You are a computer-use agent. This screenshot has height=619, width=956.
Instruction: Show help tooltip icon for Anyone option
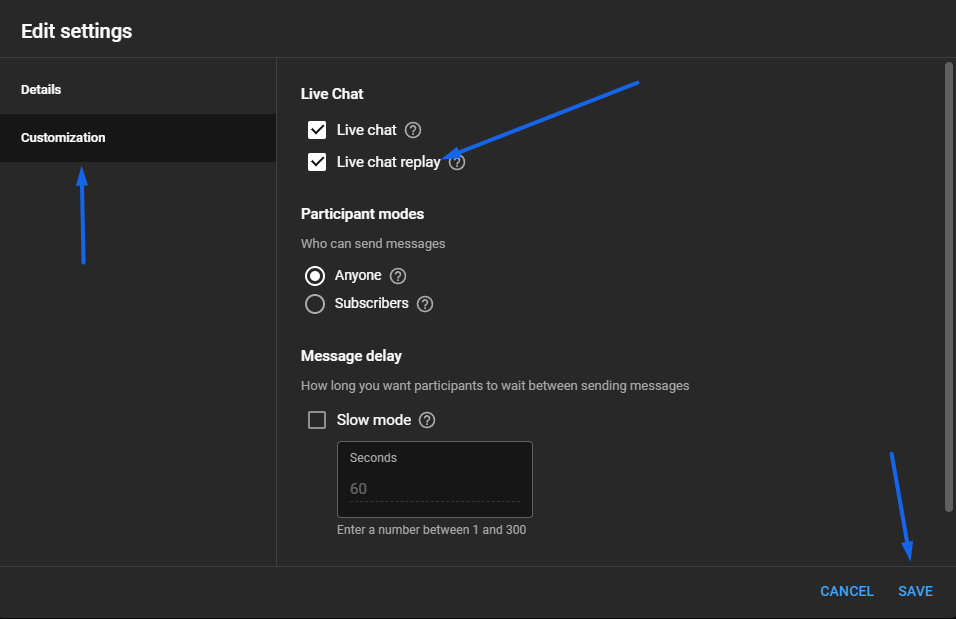tap(398, 276)
